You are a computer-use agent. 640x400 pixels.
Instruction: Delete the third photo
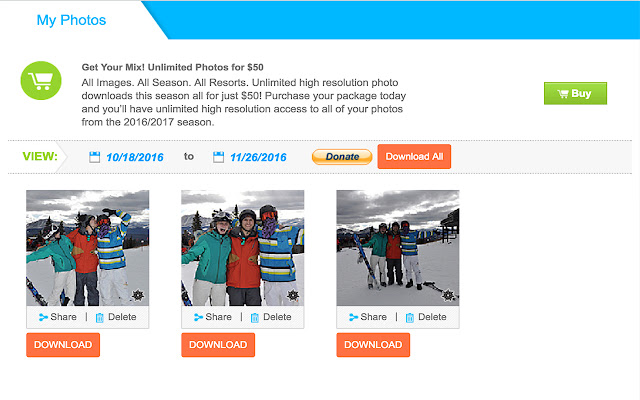click(425, 317)
